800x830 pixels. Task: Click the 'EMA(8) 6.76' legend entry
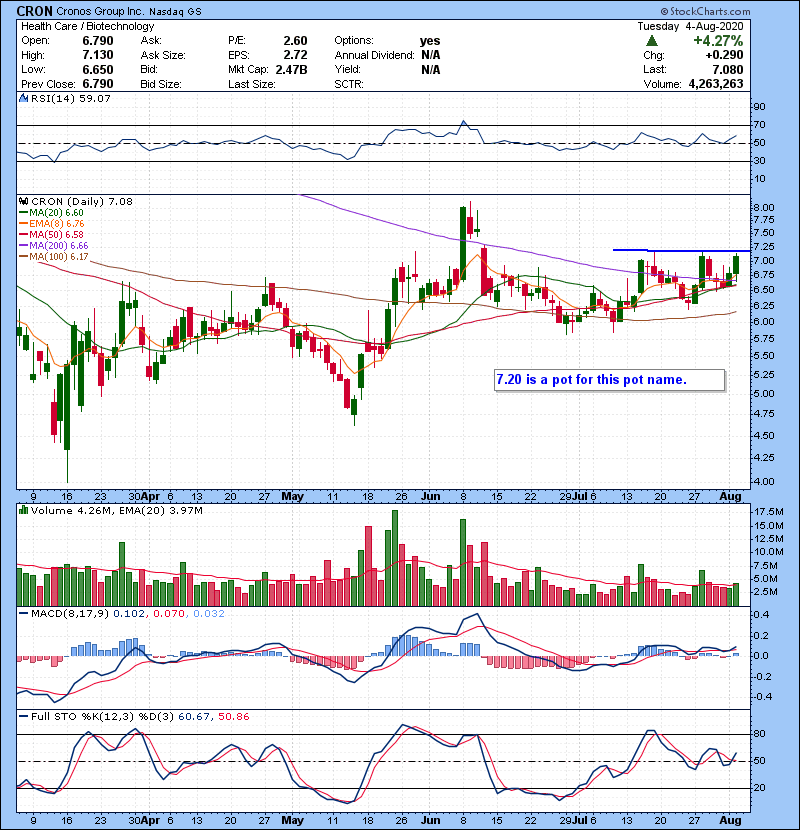(51, 224)
